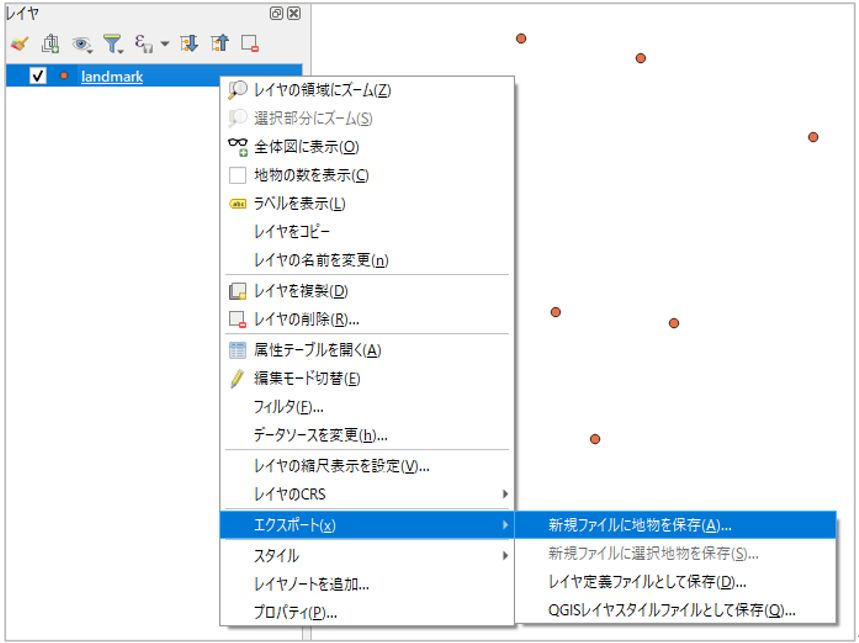Choose レイヤの名前を変更(n) entry
This screenshot has width=859, height=643.
[x=367, y=260]
